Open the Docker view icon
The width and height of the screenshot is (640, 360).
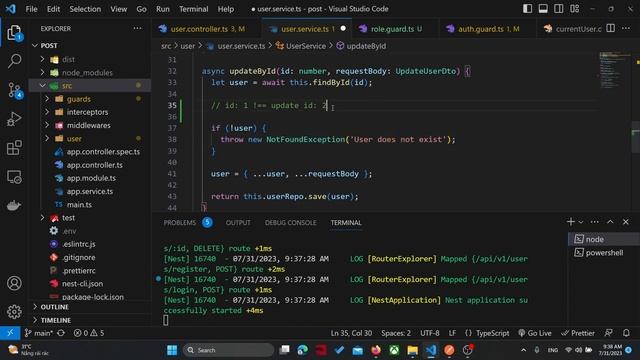click(x=14, y=205)
